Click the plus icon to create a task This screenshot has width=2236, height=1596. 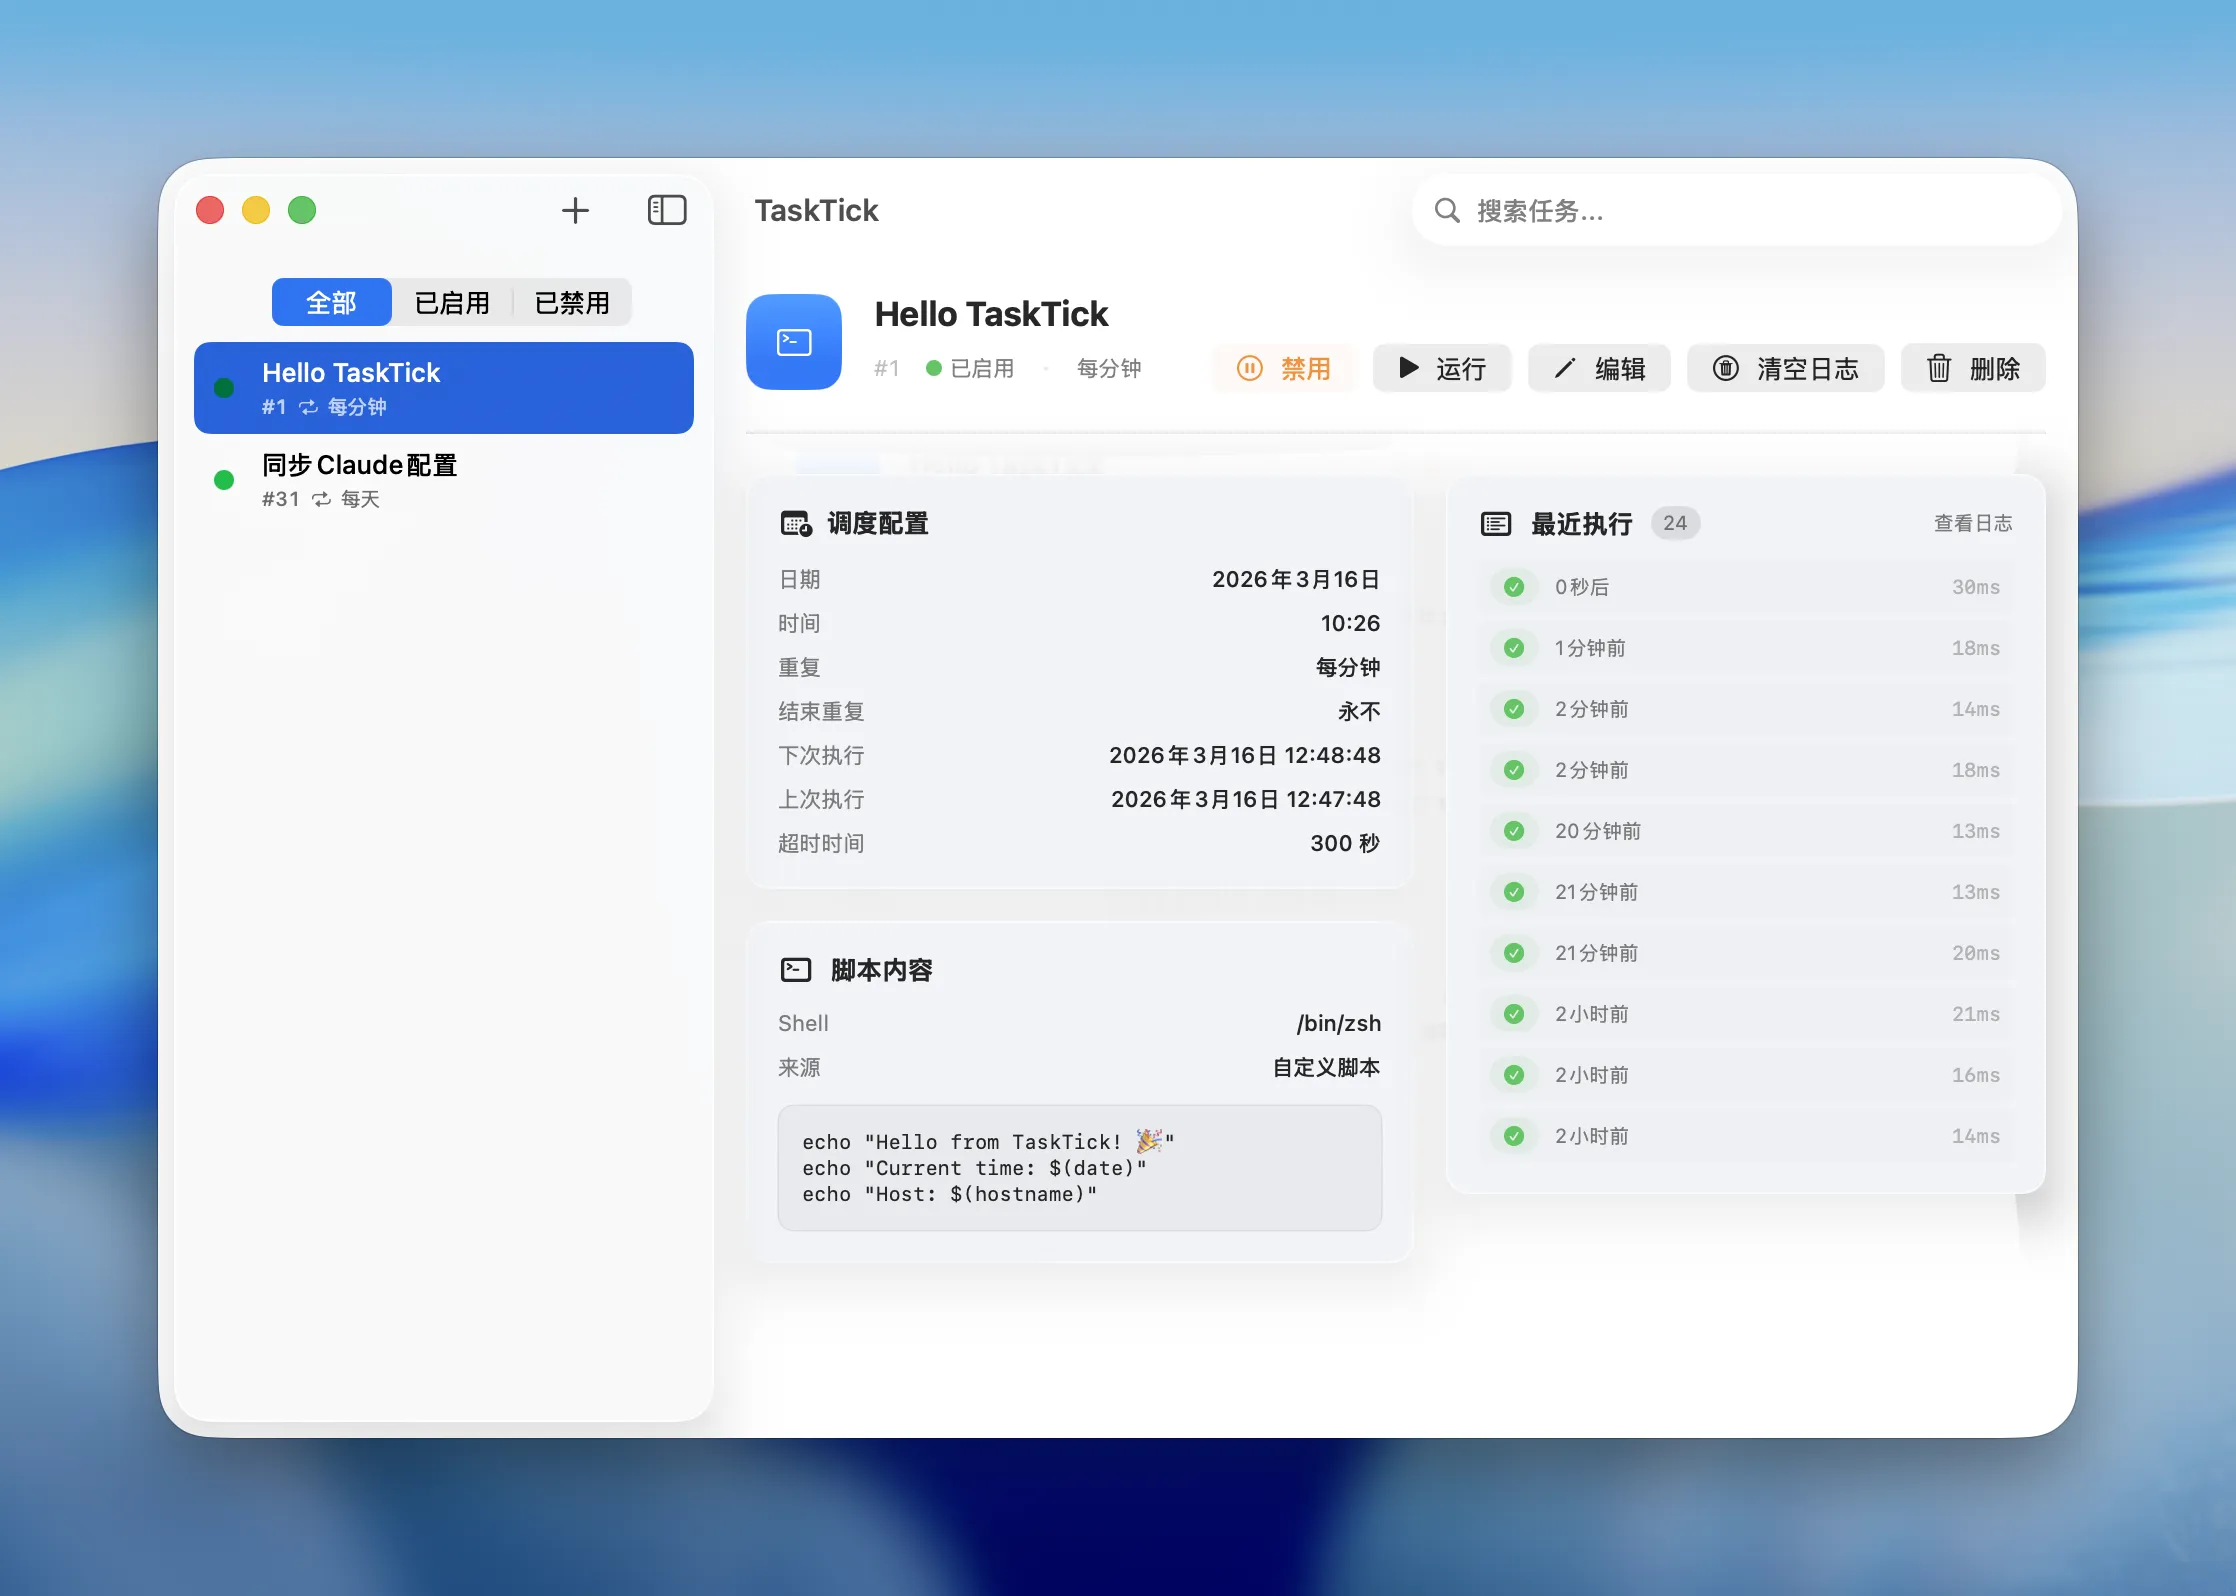coord(576,210)
